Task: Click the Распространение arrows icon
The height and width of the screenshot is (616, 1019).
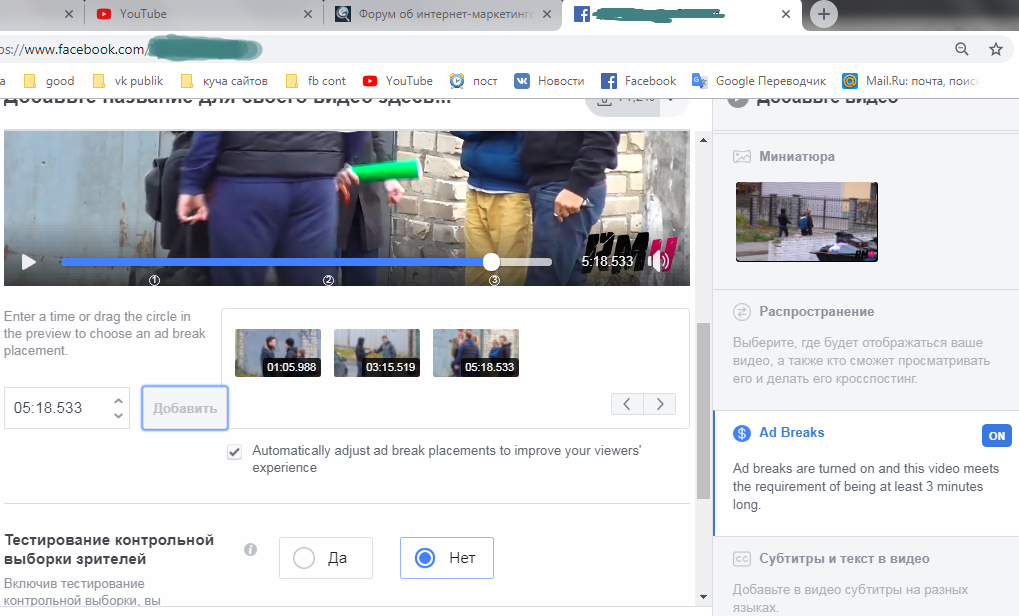Action: [x=742, y=312]
